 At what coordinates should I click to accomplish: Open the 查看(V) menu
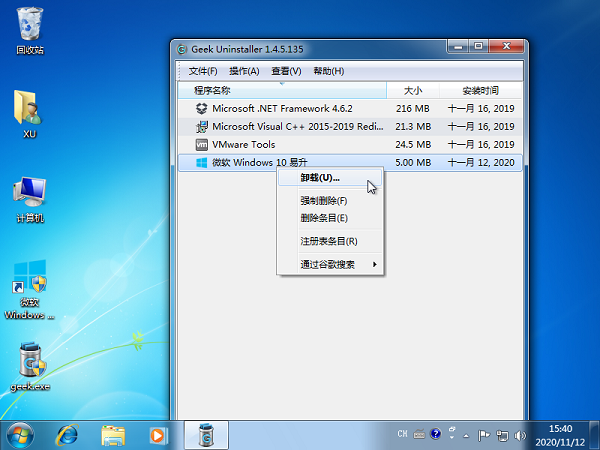286,71
